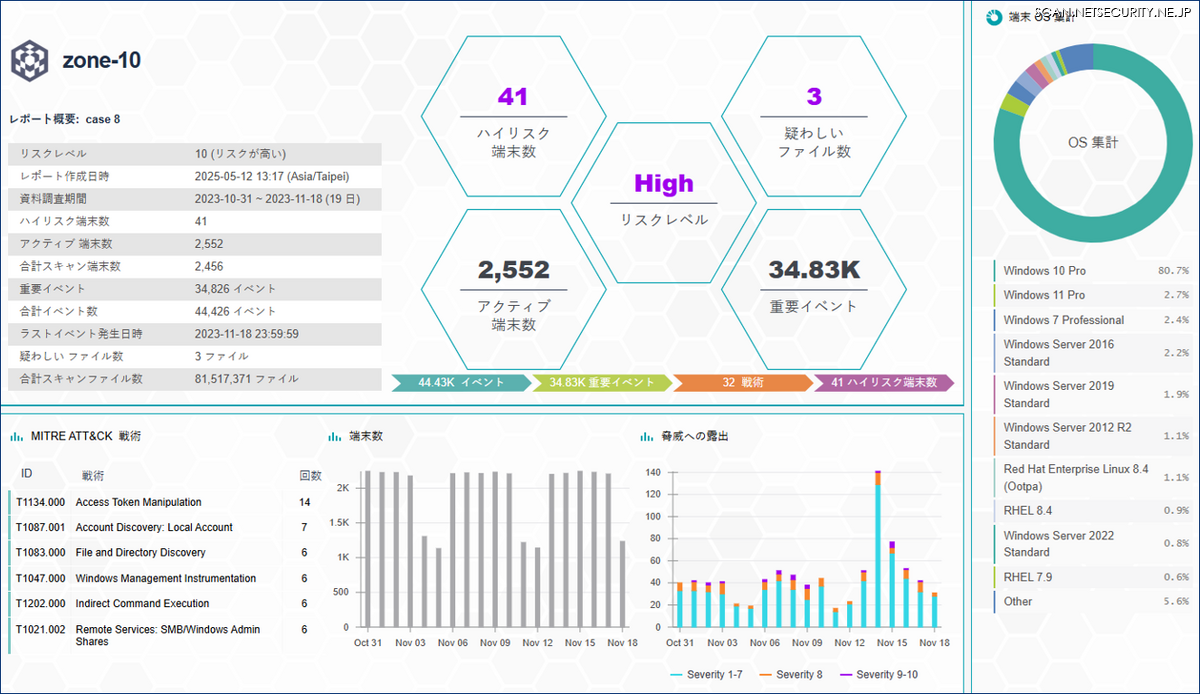The width and height of the screenshot is (1200, 694).
Task: Toggle the Severity 8 legend entry
Action: 791,675
